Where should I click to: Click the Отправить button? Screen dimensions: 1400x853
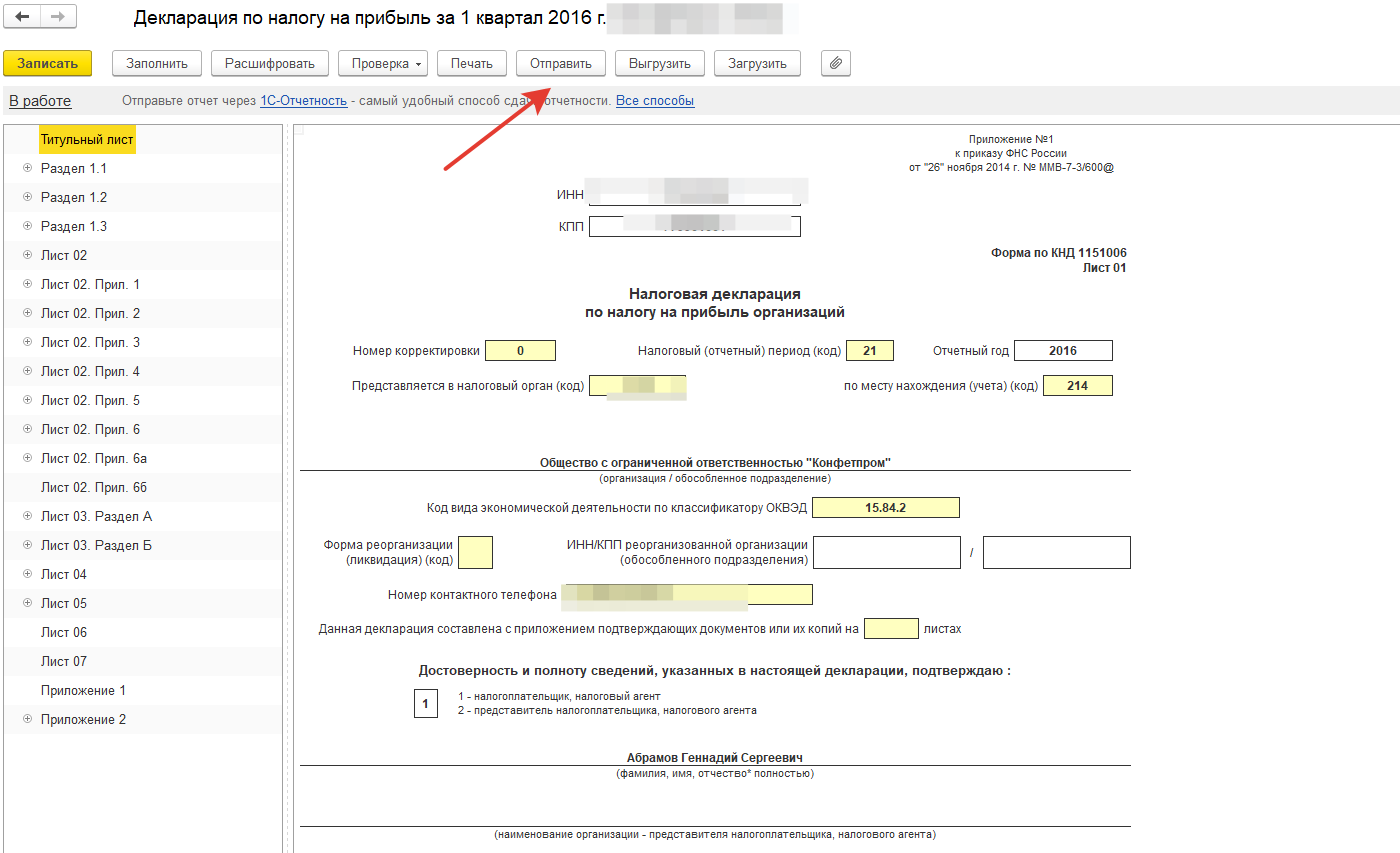point(560,63)
